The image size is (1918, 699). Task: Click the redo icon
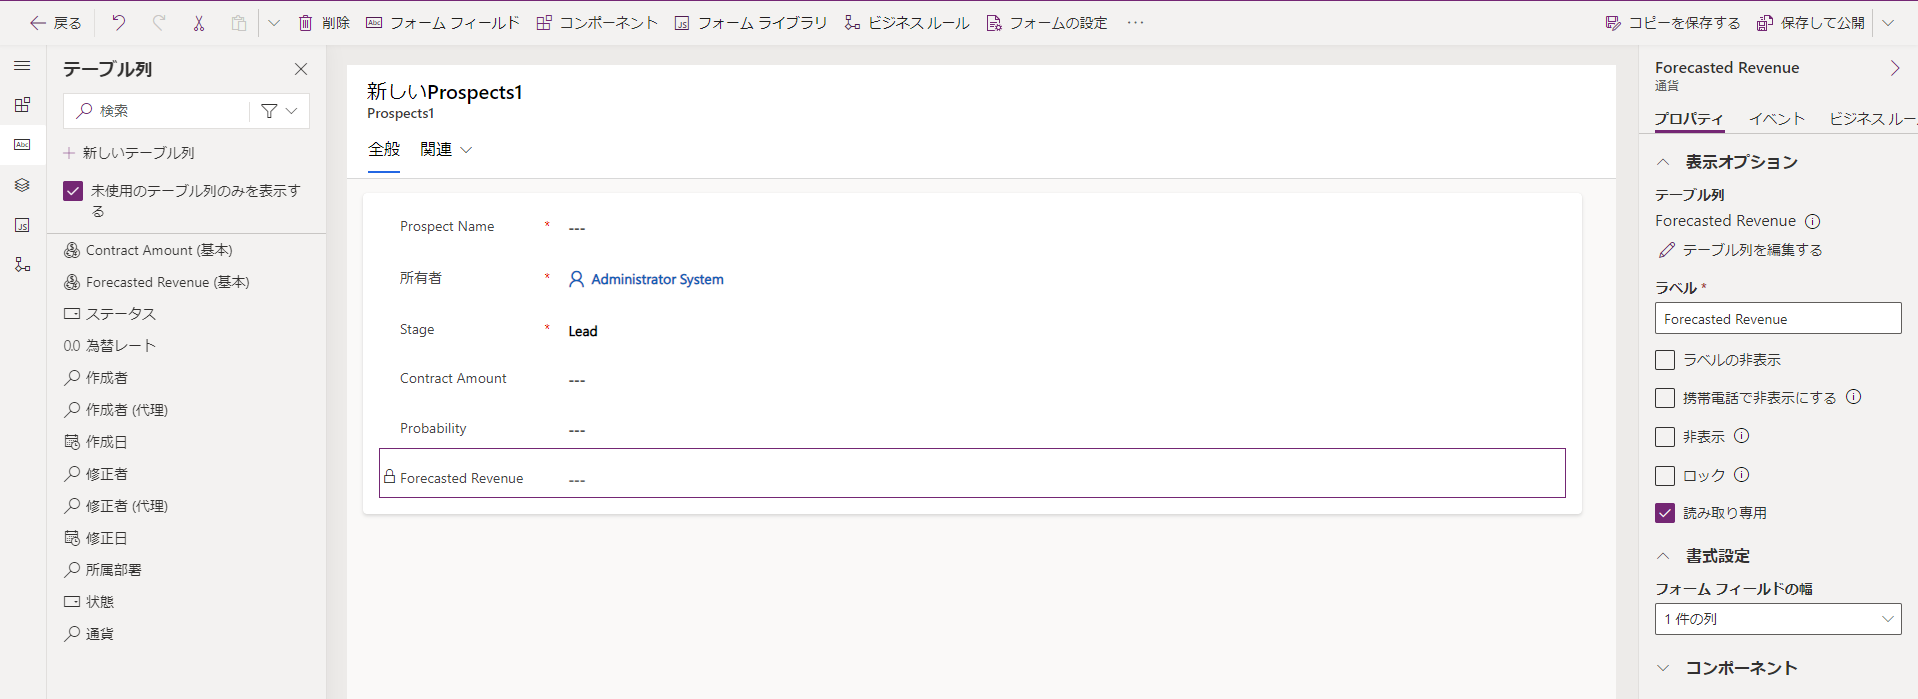[x=159, y=23]
